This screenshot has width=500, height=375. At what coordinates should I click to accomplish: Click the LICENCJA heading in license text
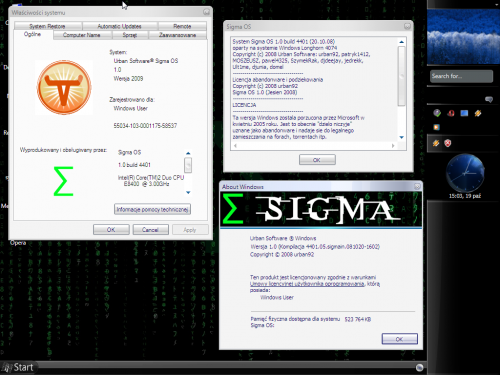[x=244, y=105]
